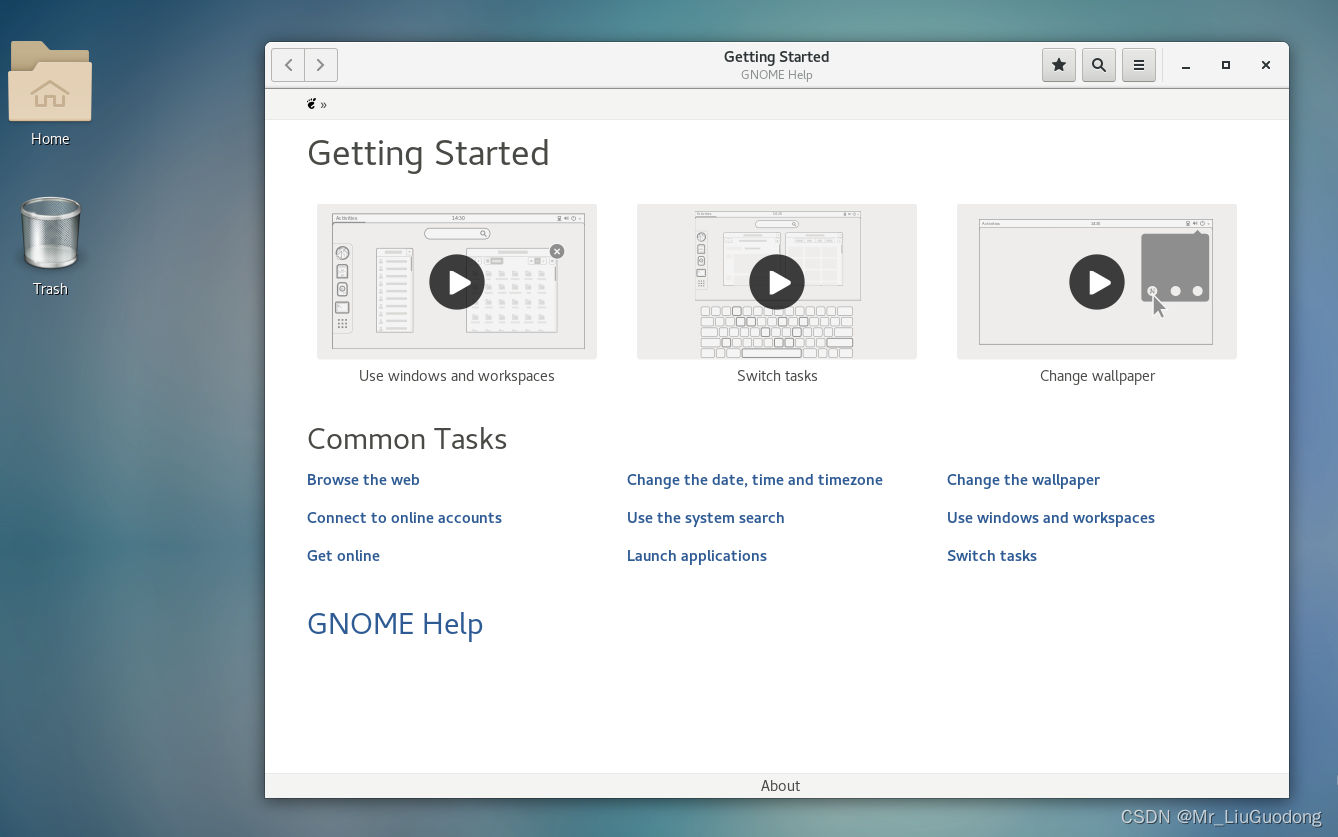Open bookmarks with the star icon

(x=1059, y=65)
